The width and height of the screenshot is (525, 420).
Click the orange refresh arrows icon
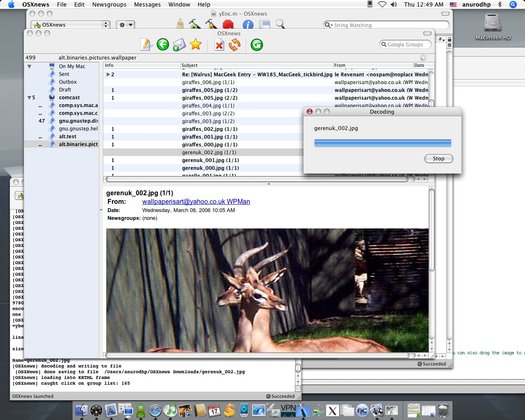click(235, 45)
